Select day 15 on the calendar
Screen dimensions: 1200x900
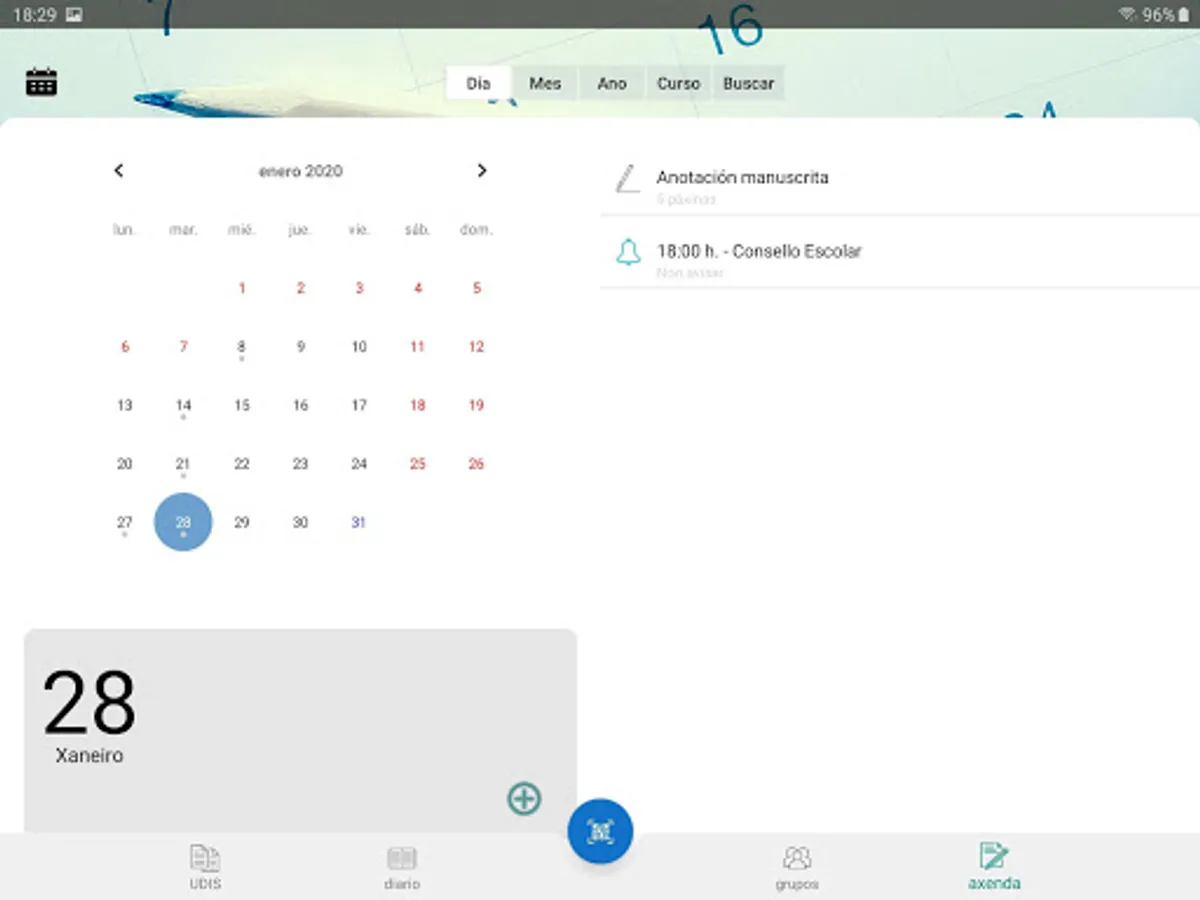(241, 405)
